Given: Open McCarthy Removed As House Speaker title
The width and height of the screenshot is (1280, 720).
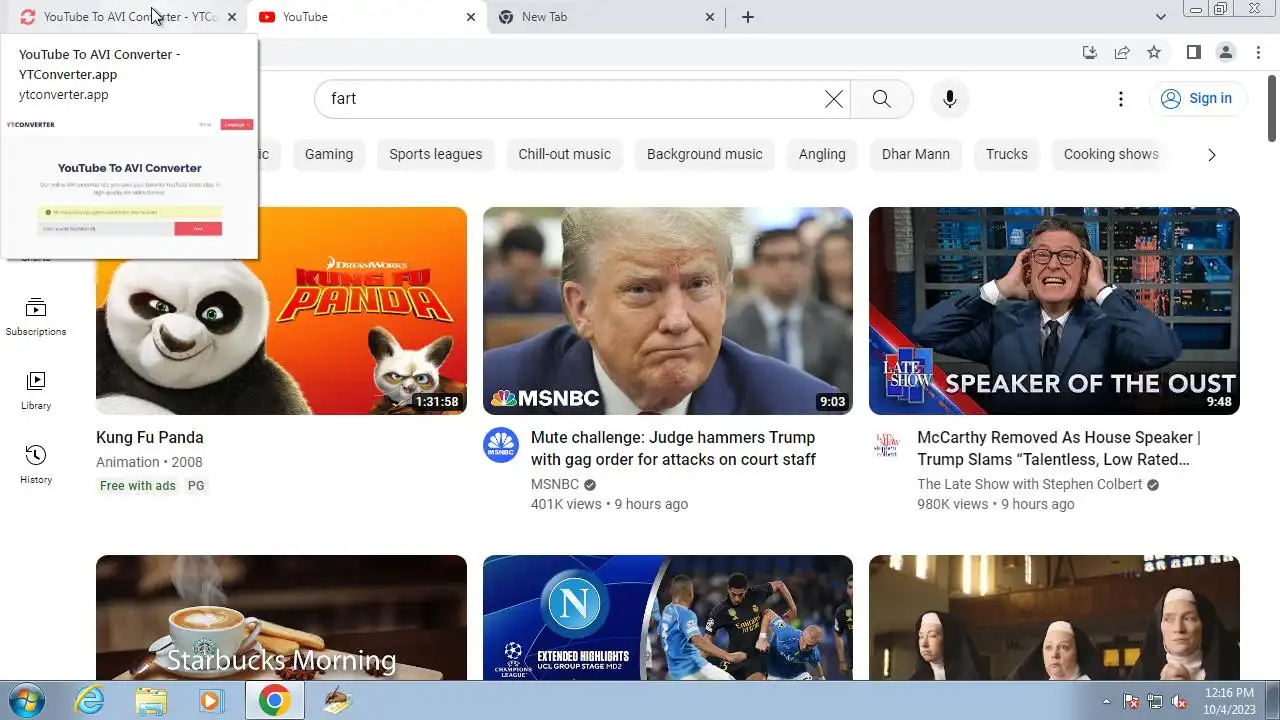Looking at the screenshot, I should (1059, 448).
